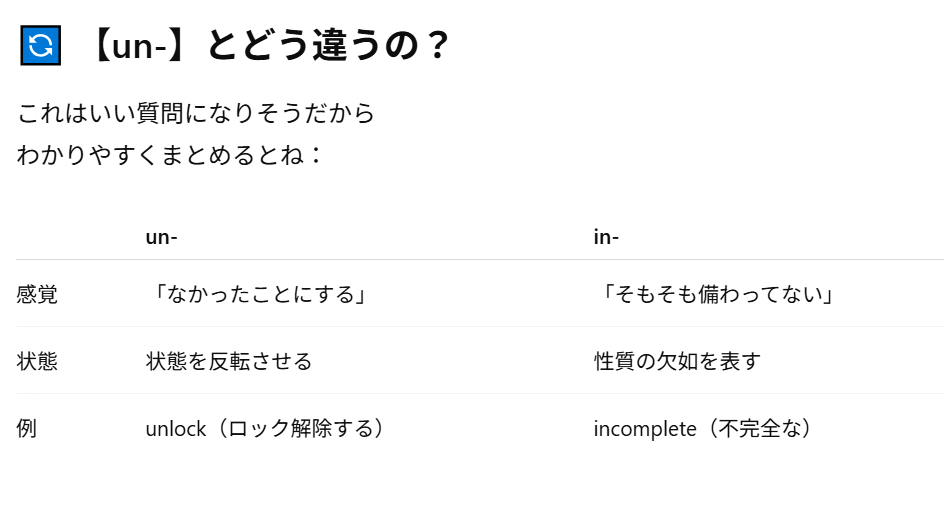
Task: Click the text 「なかったことにする」
Action: click(261, 294)
